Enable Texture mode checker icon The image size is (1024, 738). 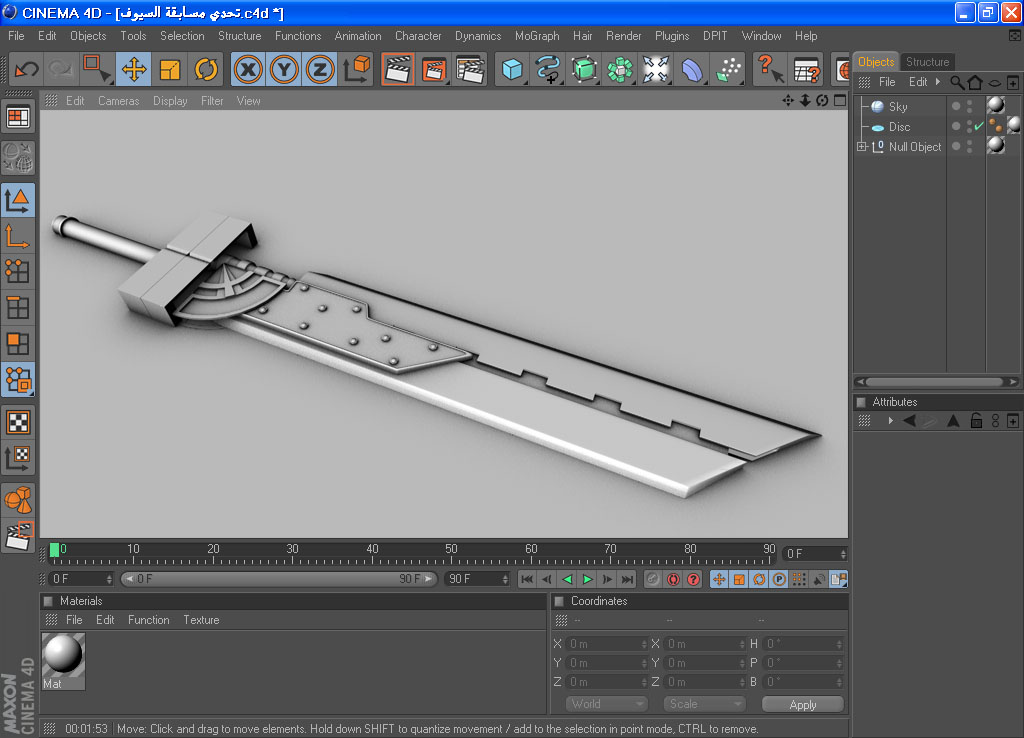[18, 422]
